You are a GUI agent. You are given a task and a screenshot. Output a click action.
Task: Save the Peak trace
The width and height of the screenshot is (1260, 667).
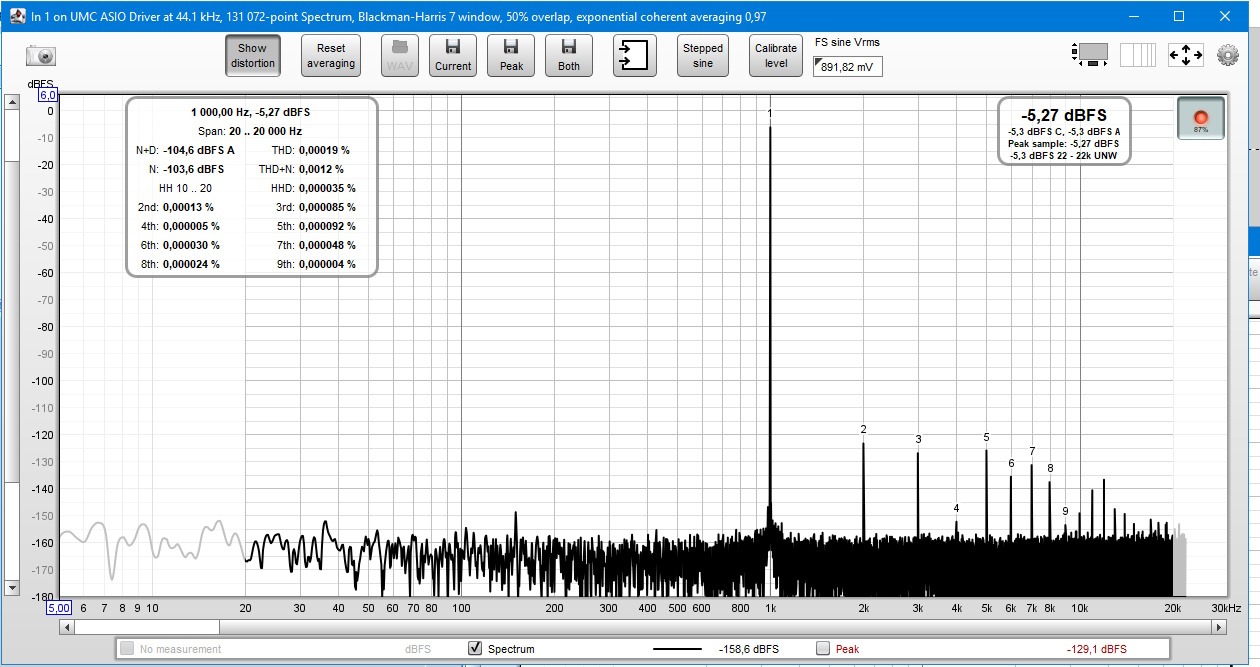[511, 55]
